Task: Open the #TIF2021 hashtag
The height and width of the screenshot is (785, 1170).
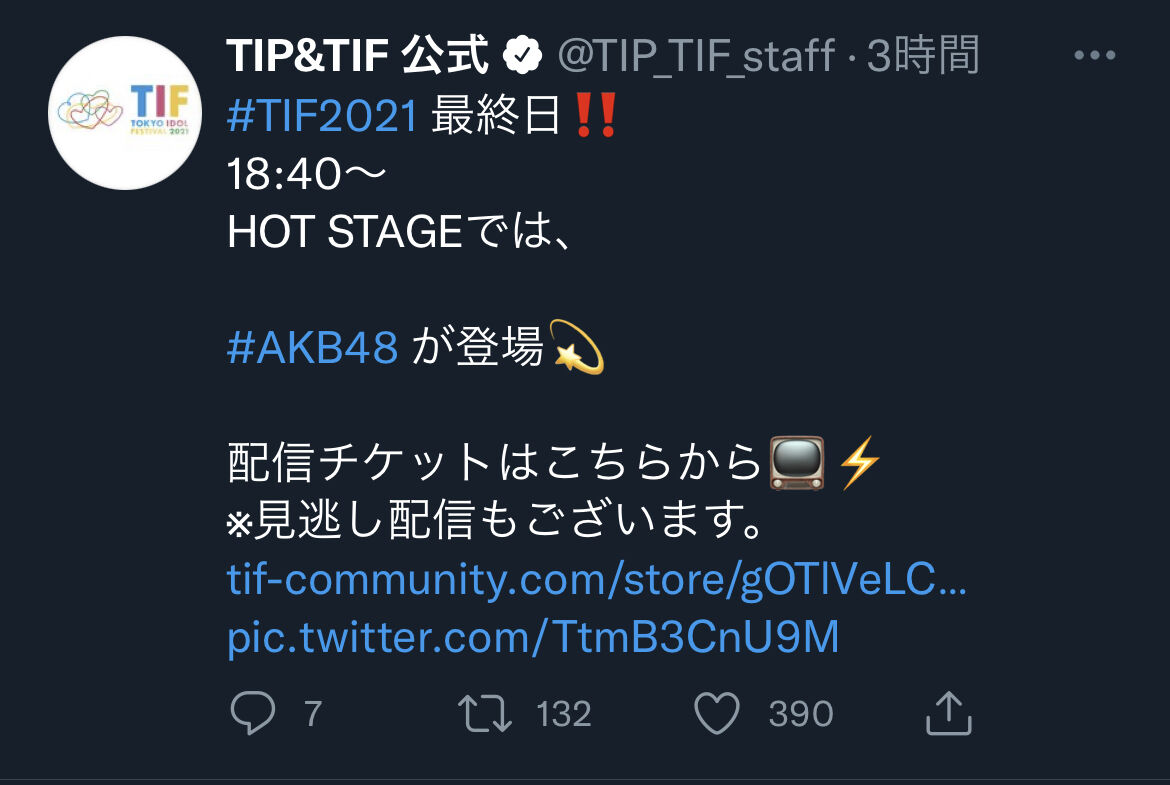Action: pos(322,116)
